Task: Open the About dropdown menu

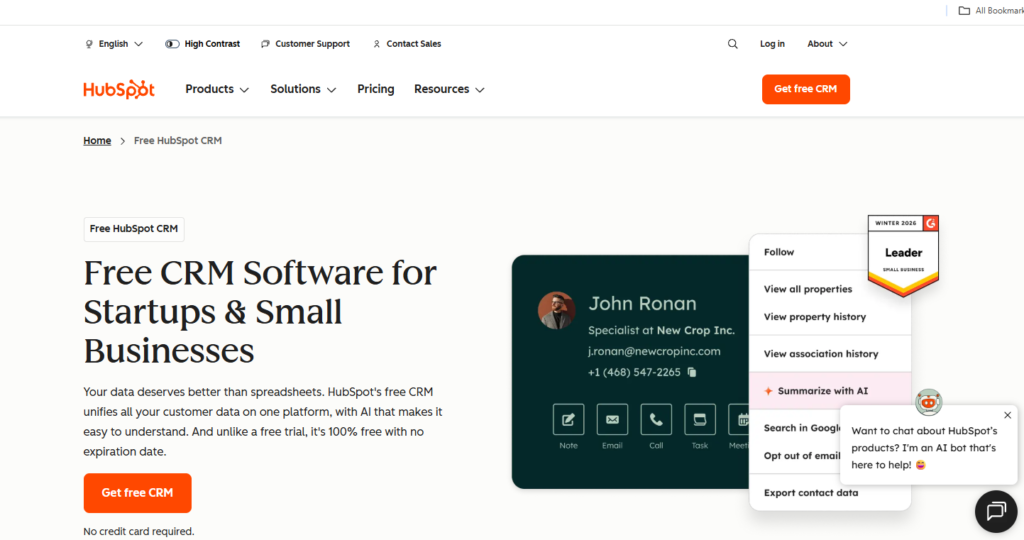Action: click(827, 44)
